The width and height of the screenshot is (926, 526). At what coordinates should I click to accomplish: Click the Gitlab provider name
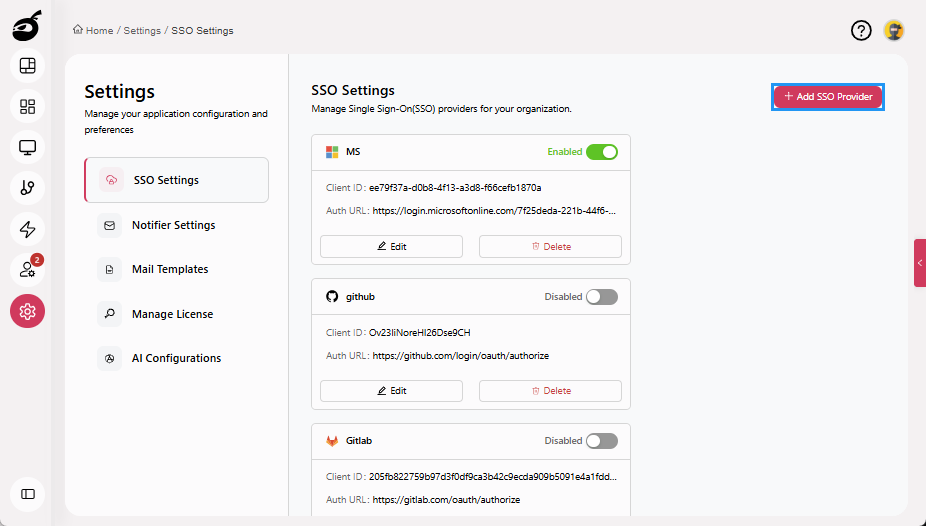coord(358,441)
